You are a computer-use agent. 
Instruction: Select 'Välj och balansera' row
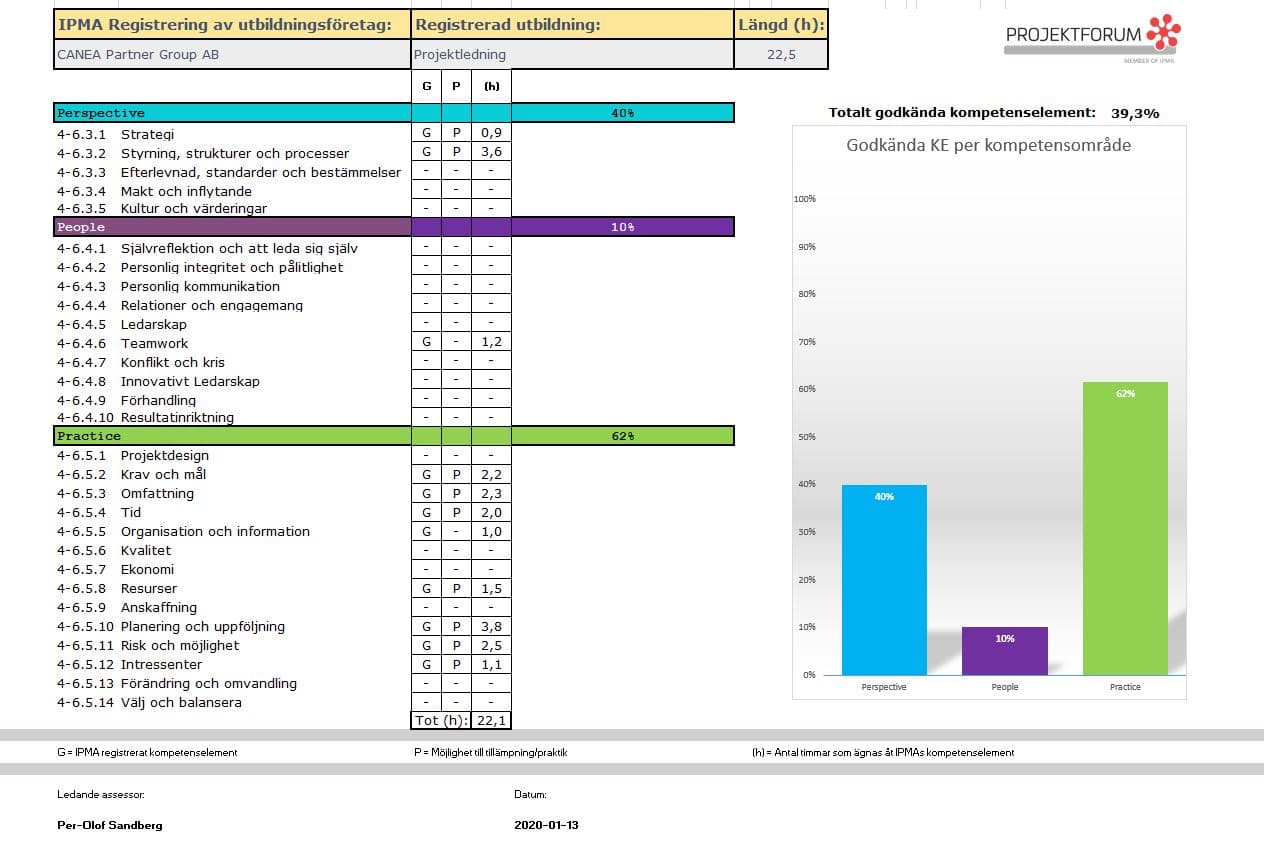(x=181, y=702)
